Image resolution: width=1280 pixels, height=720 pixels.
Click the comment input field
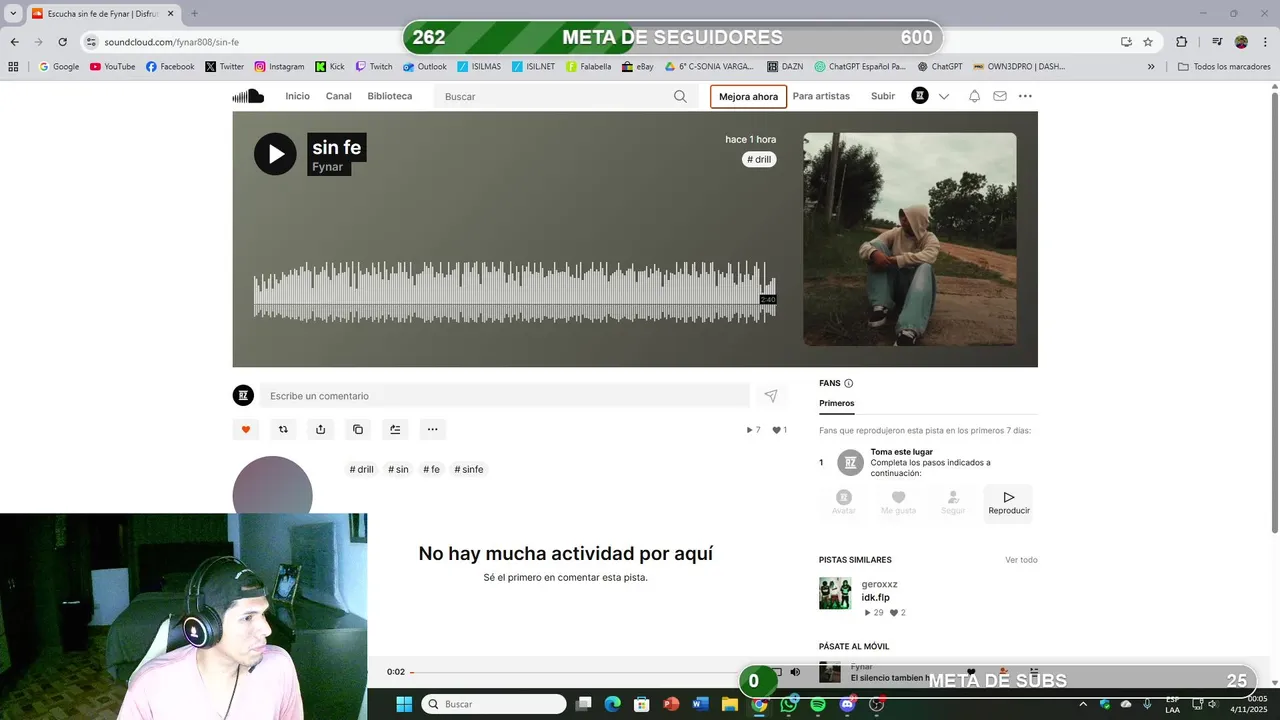click(505, 396)
